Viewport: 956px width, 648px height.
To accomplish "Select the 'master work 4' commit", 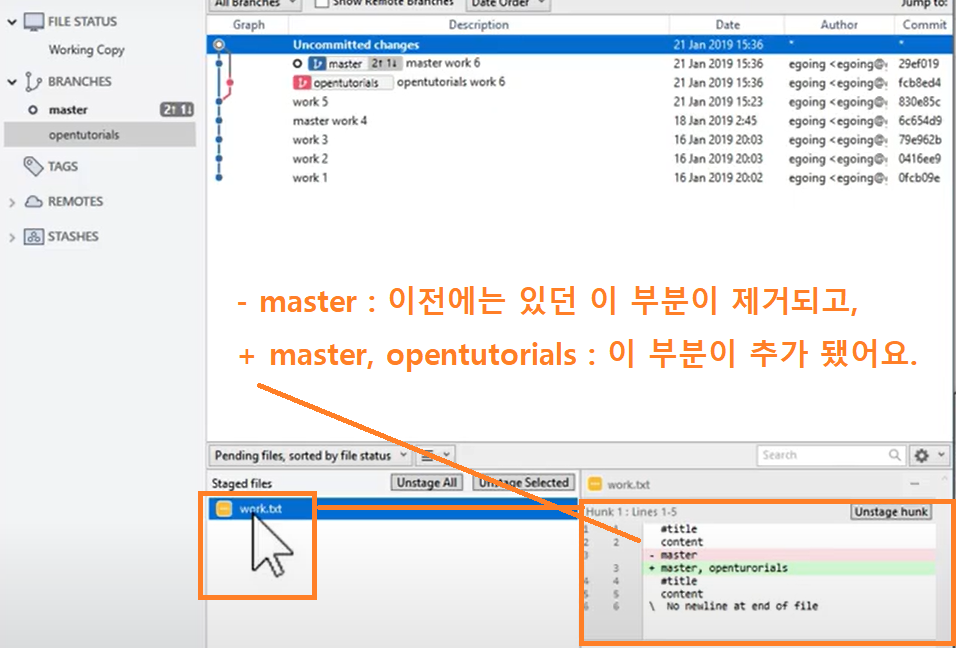I will tap(580, 121).
